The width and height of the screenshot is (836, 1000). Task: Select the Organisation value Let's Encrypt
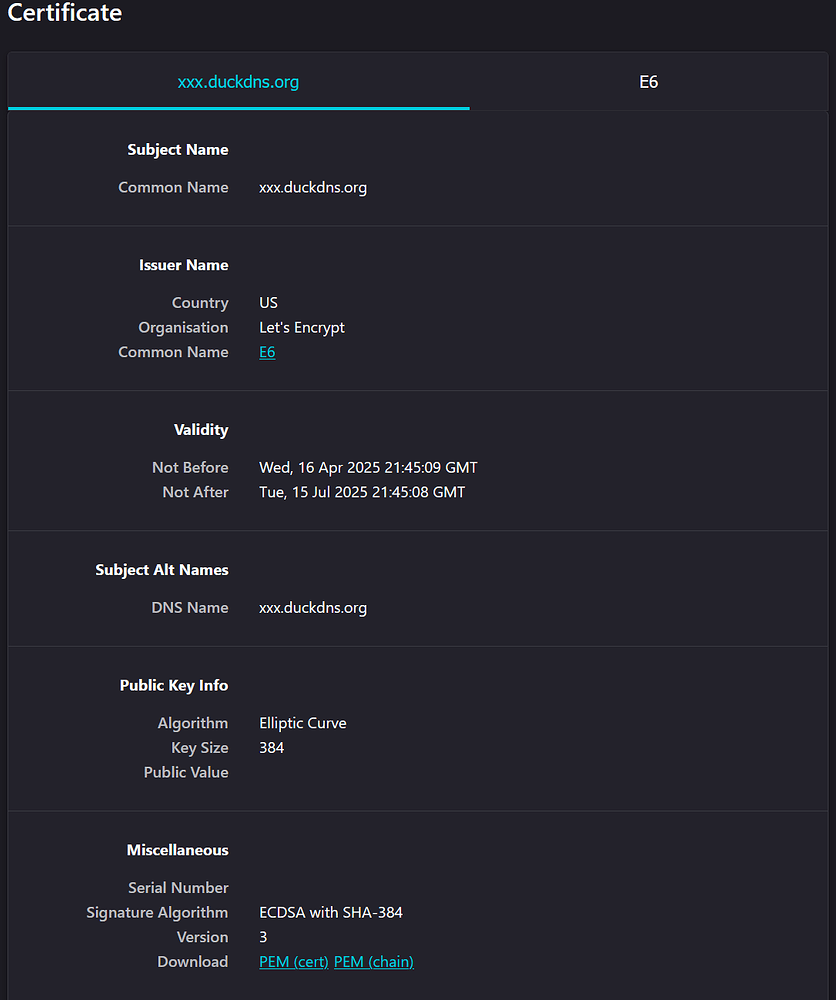301,327
